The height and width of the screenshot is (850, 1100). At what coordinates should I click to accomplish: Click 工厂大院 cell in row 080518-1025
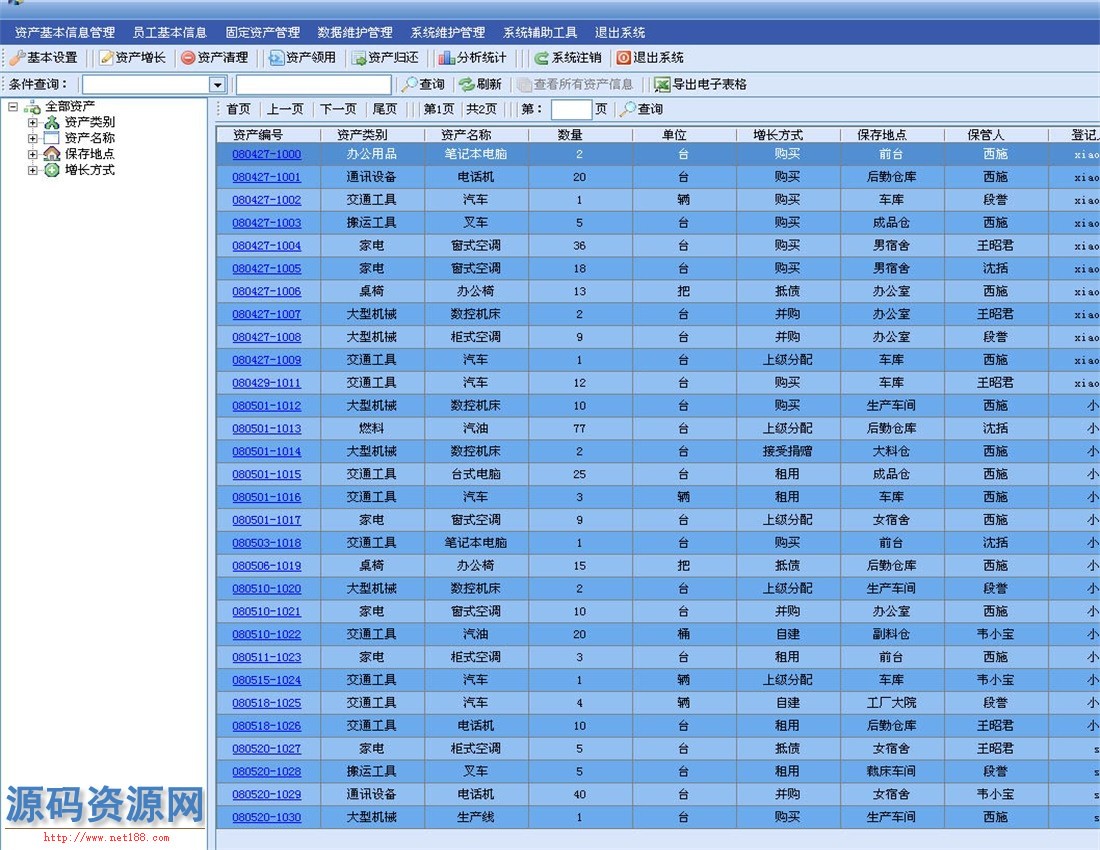tap(891, 703)
